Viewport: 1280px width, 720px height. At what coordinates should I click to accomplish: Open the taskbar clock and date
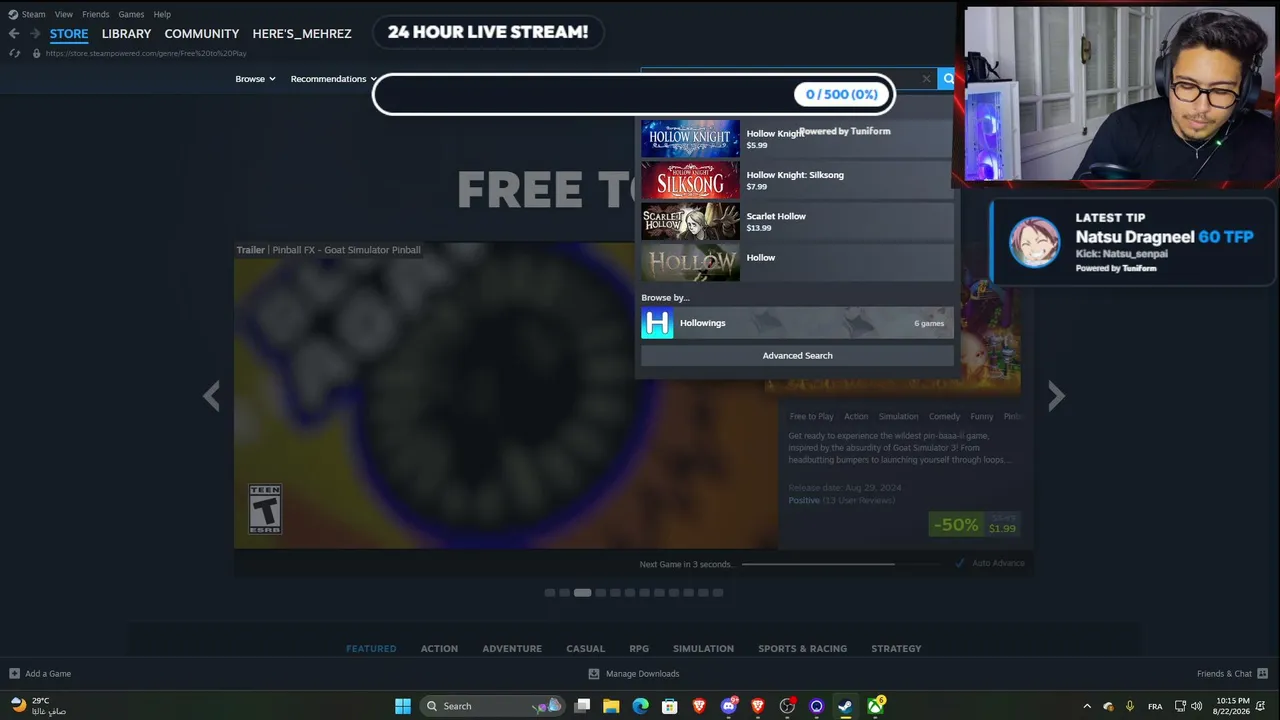1233,706
